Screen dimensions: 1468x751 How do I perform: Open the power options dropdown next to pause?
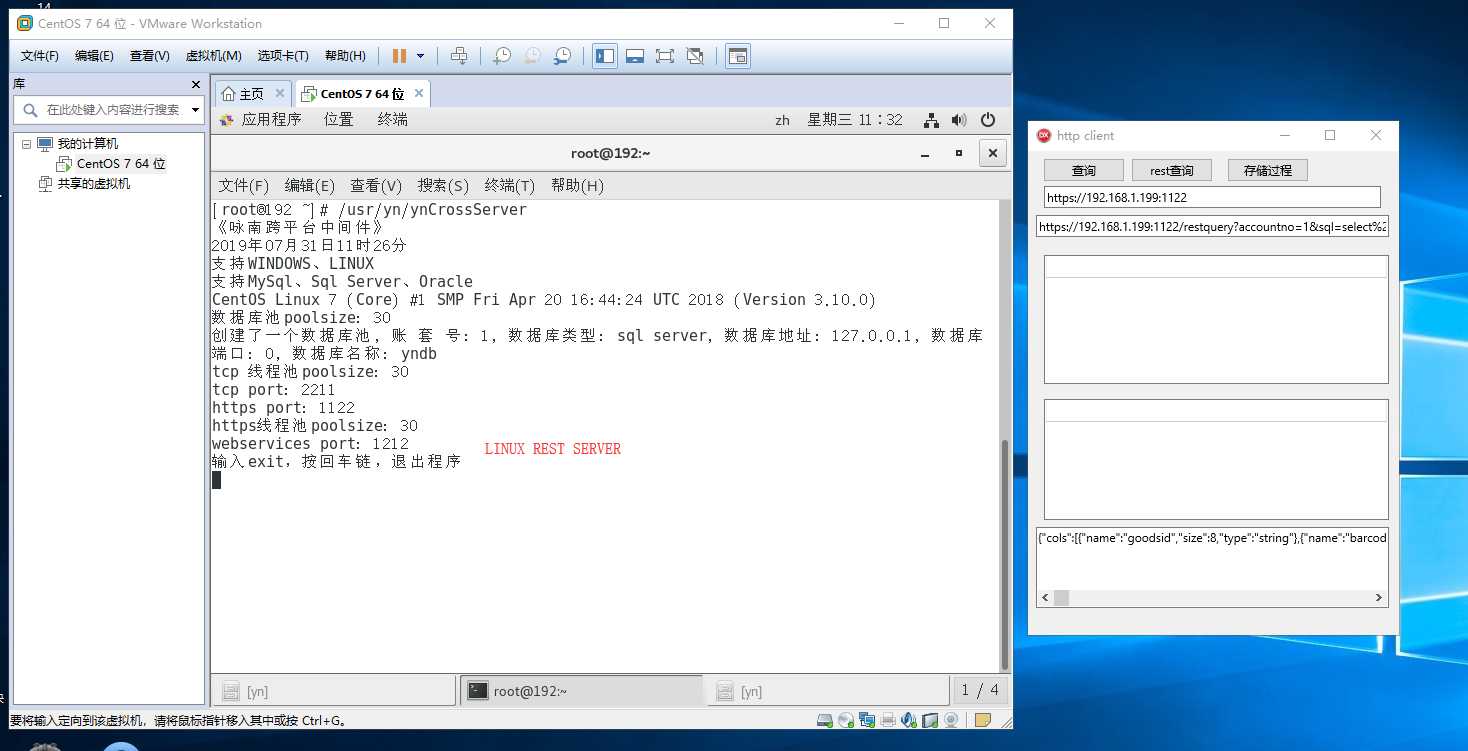(x=421, y=56)
